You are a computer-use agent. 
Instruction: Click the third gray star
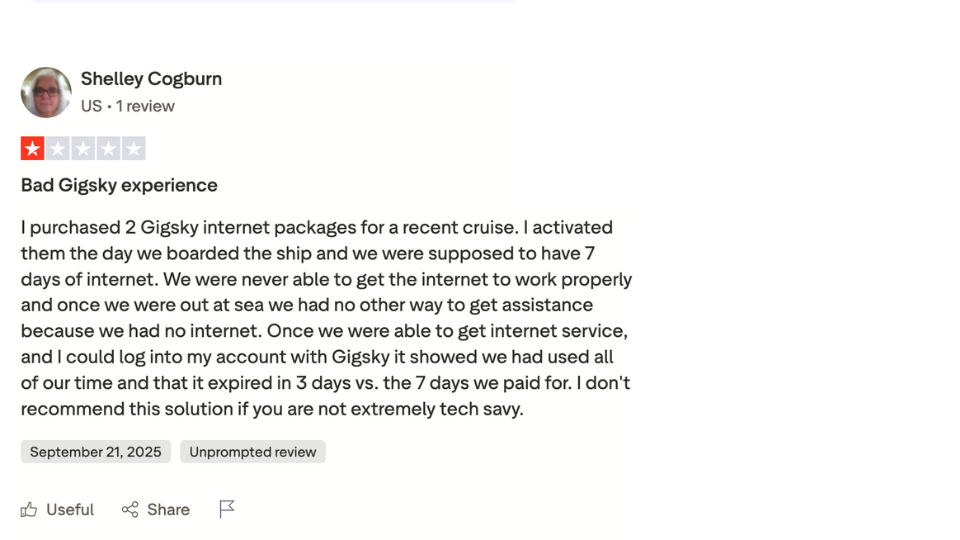coord(83,149)
